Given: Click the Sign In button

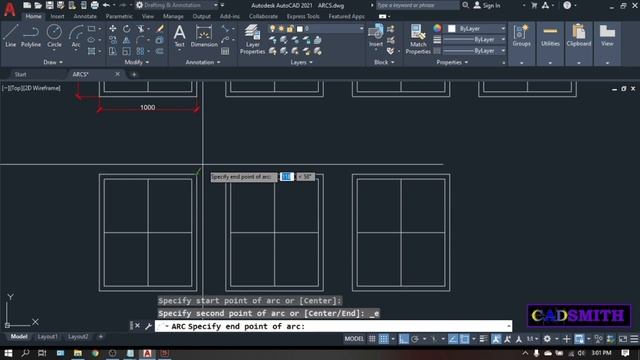Looking at the screenshot, I should 487,5.
